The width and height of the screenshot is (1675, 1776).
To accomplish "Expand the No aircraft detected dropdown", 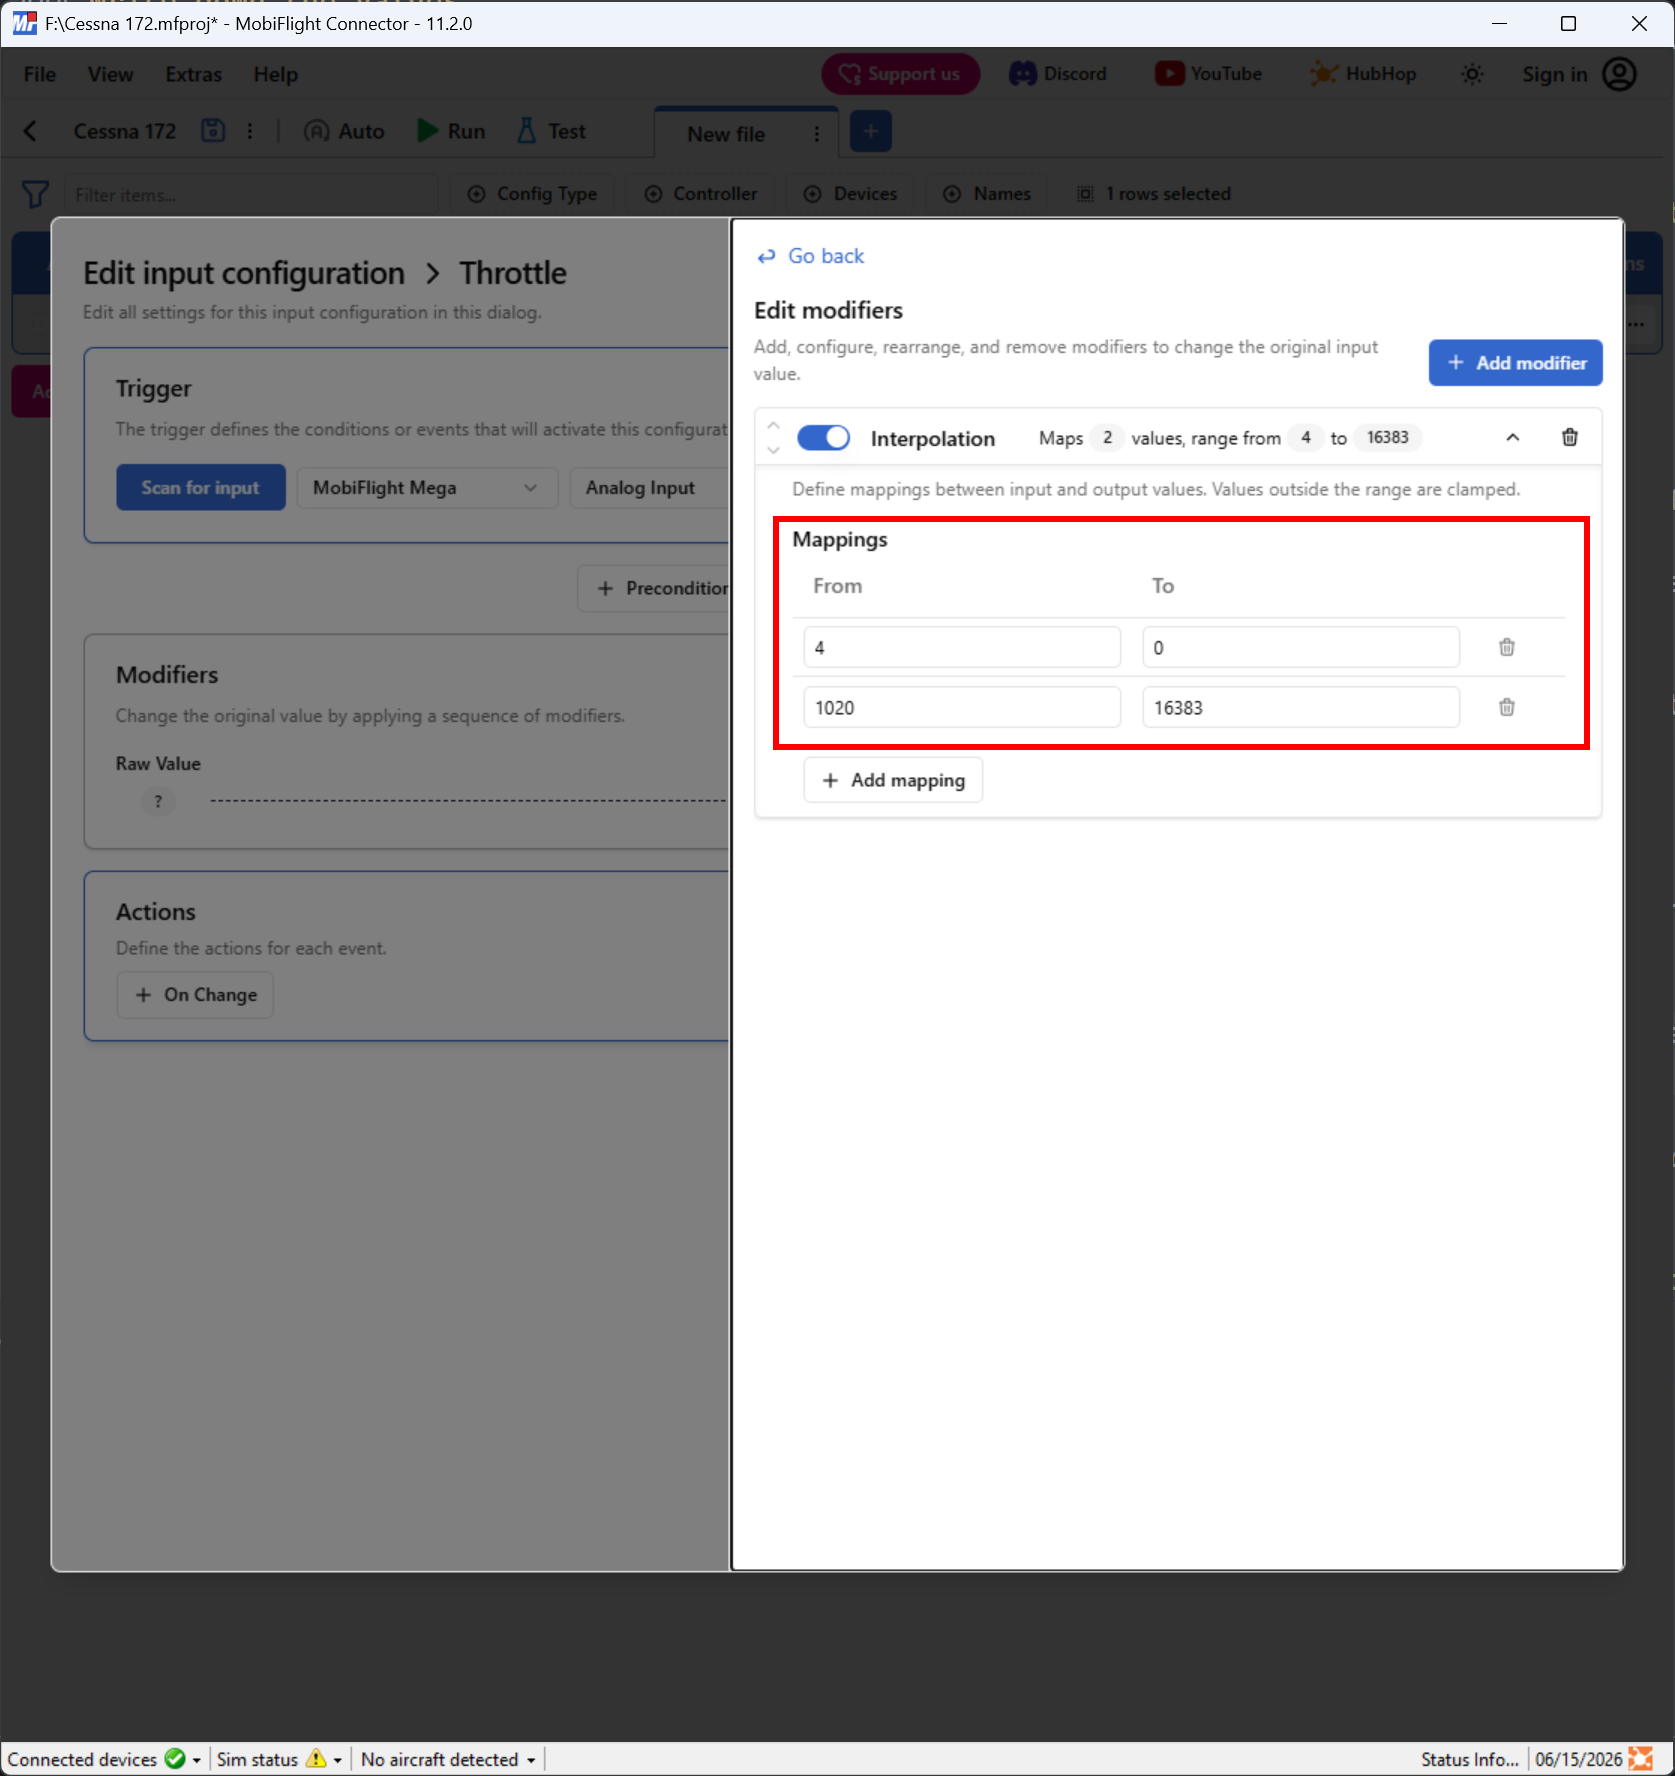I will (531, 1760).
